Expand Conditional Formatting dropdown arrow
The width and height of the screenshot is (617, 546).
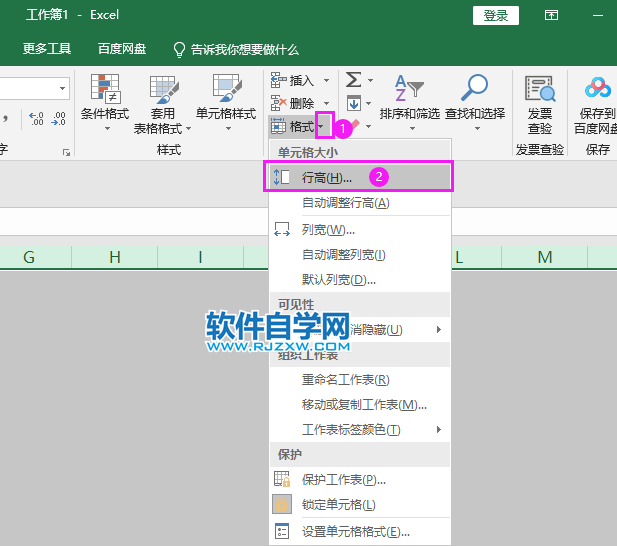click(107, 129)
